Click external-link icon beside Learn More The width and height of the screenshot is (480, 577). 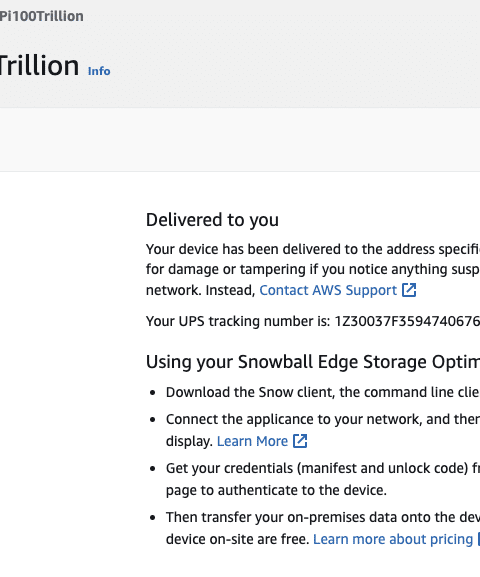[x=300, y=441]
